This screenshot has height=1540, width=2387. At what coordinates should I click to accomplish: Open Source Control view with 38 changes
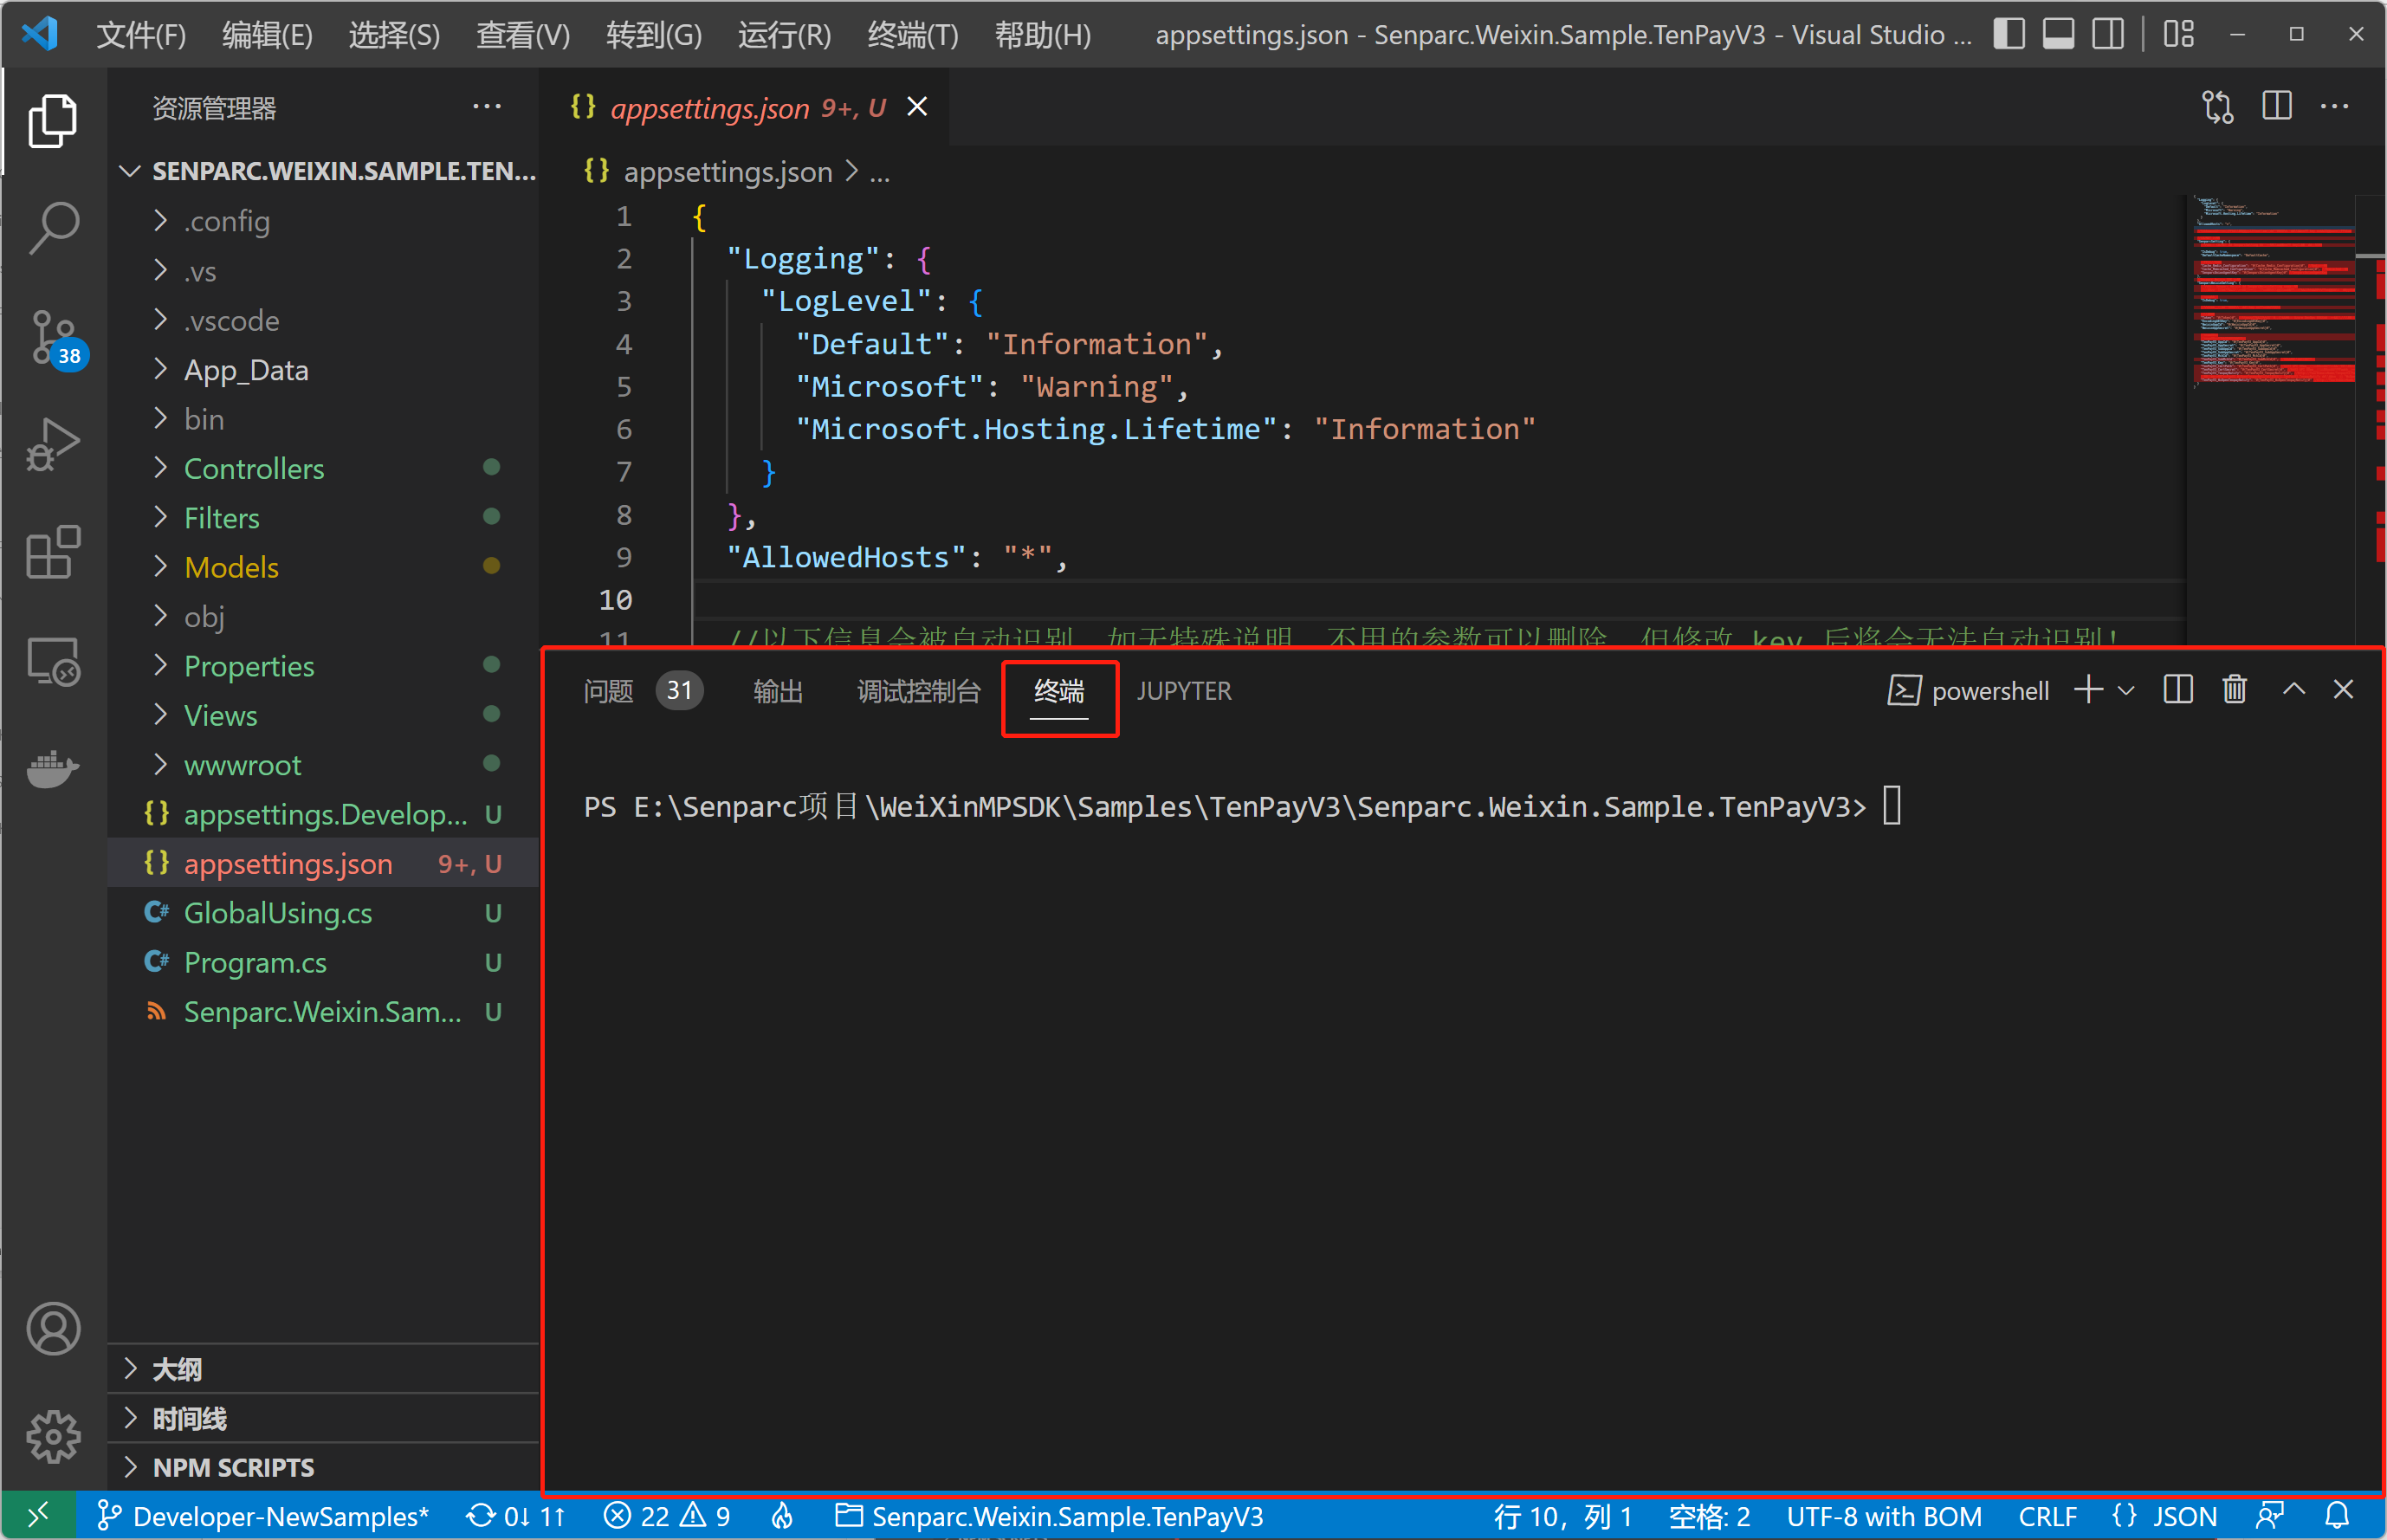coord(53,338)
